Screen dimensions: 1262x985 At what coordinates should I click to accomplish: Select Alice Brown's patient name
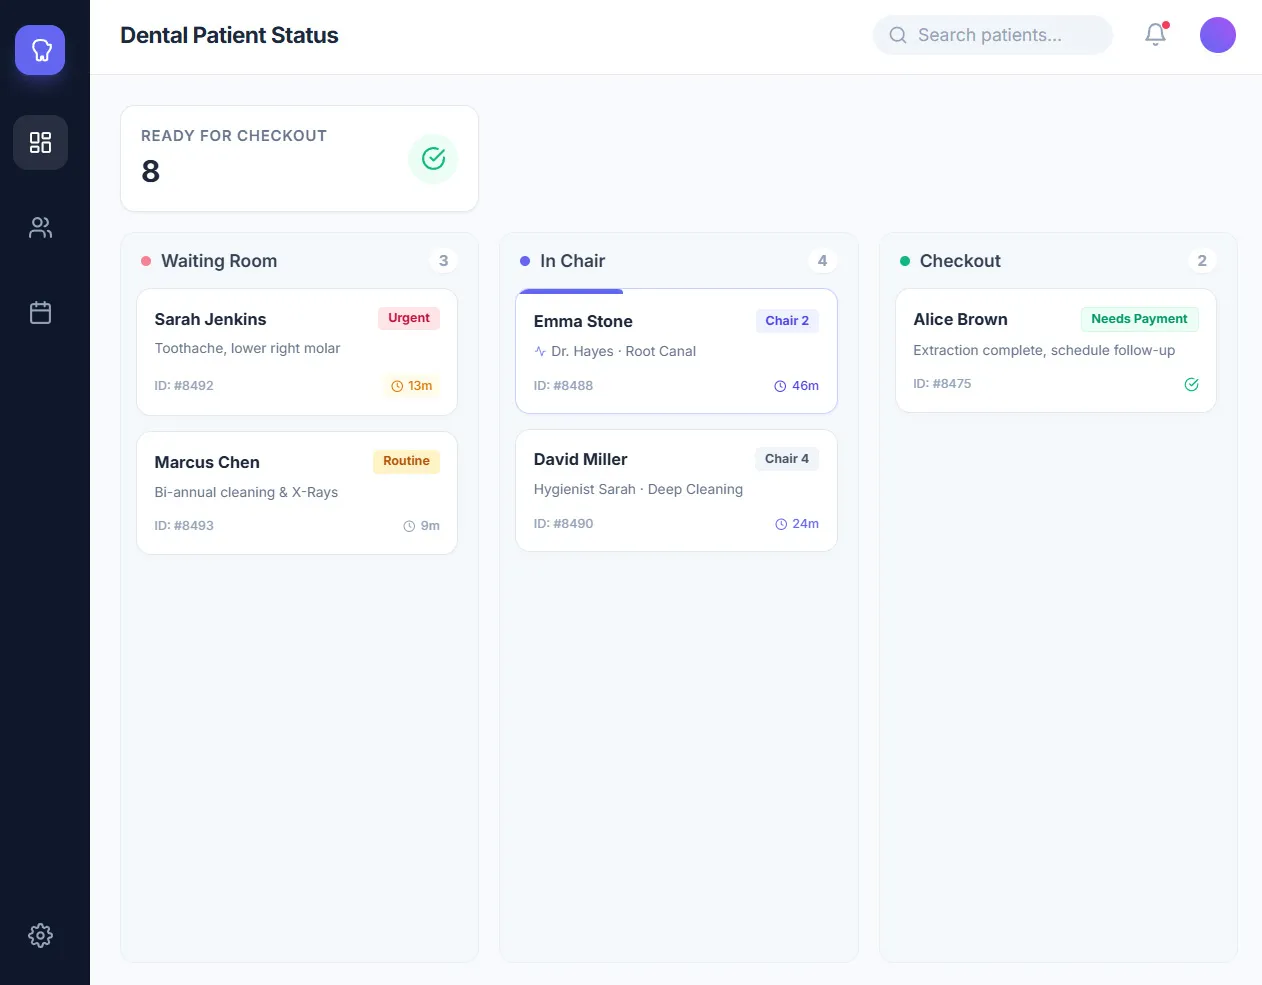pyautogui.click(x=960, y=319)
